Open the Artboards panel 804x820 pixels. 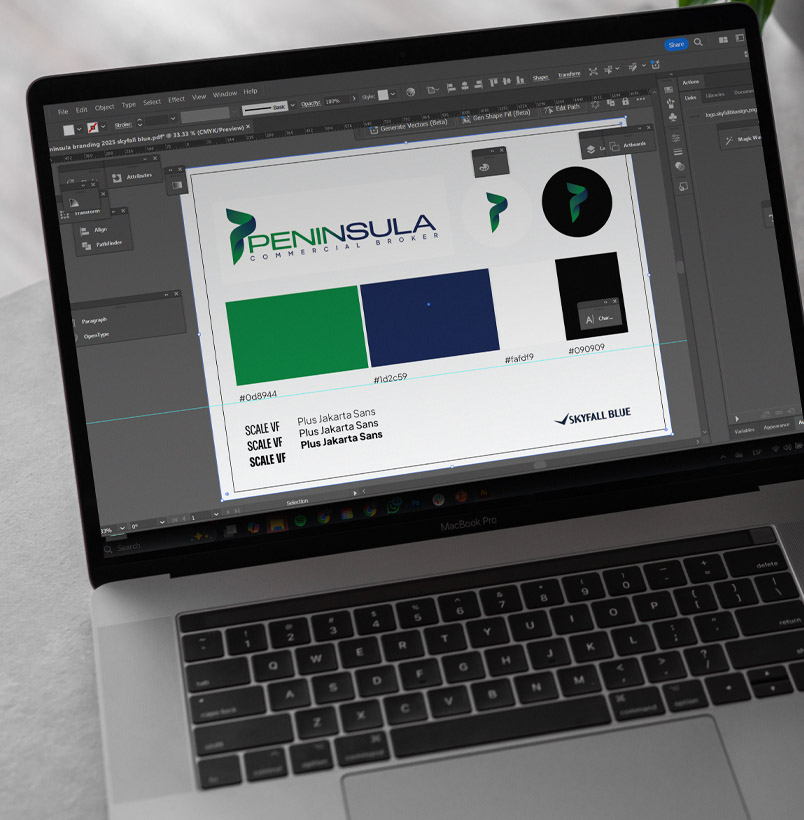pyautogui.click(x=628, y=145)
